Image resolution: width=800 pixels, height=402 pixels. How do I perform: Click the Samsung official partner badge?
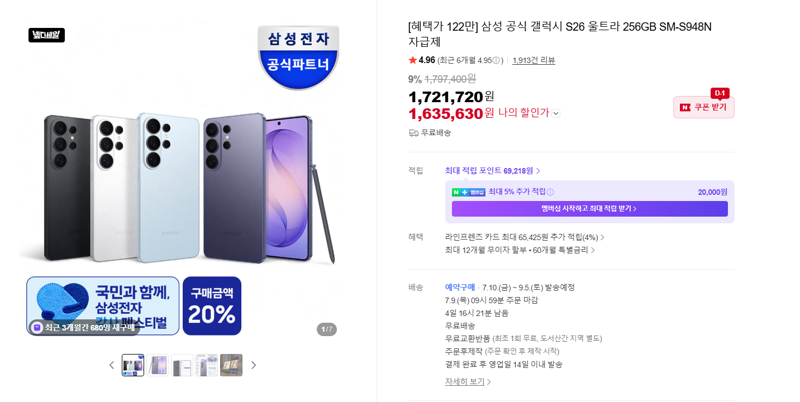click(x=298, y=56)
